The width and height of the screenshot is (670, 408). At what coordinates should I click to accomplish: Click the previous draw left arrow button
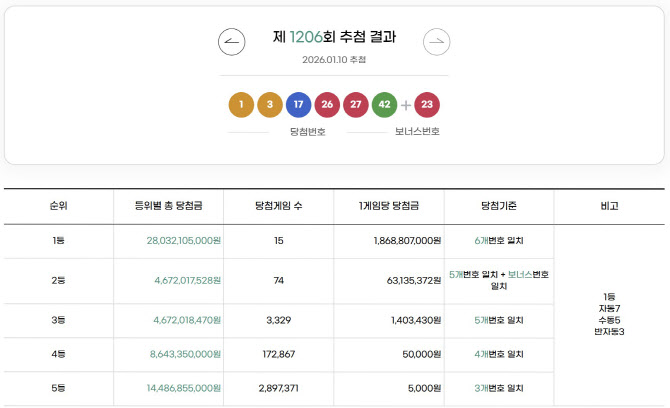point(231,41)
